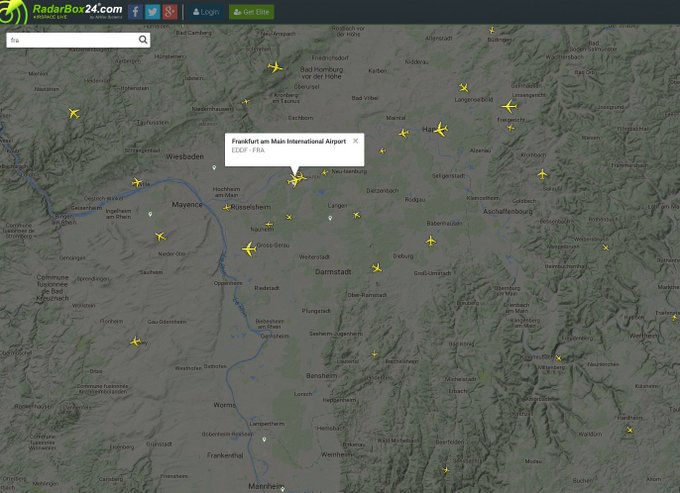Click the Wiesbaden city label

point(185,157)
